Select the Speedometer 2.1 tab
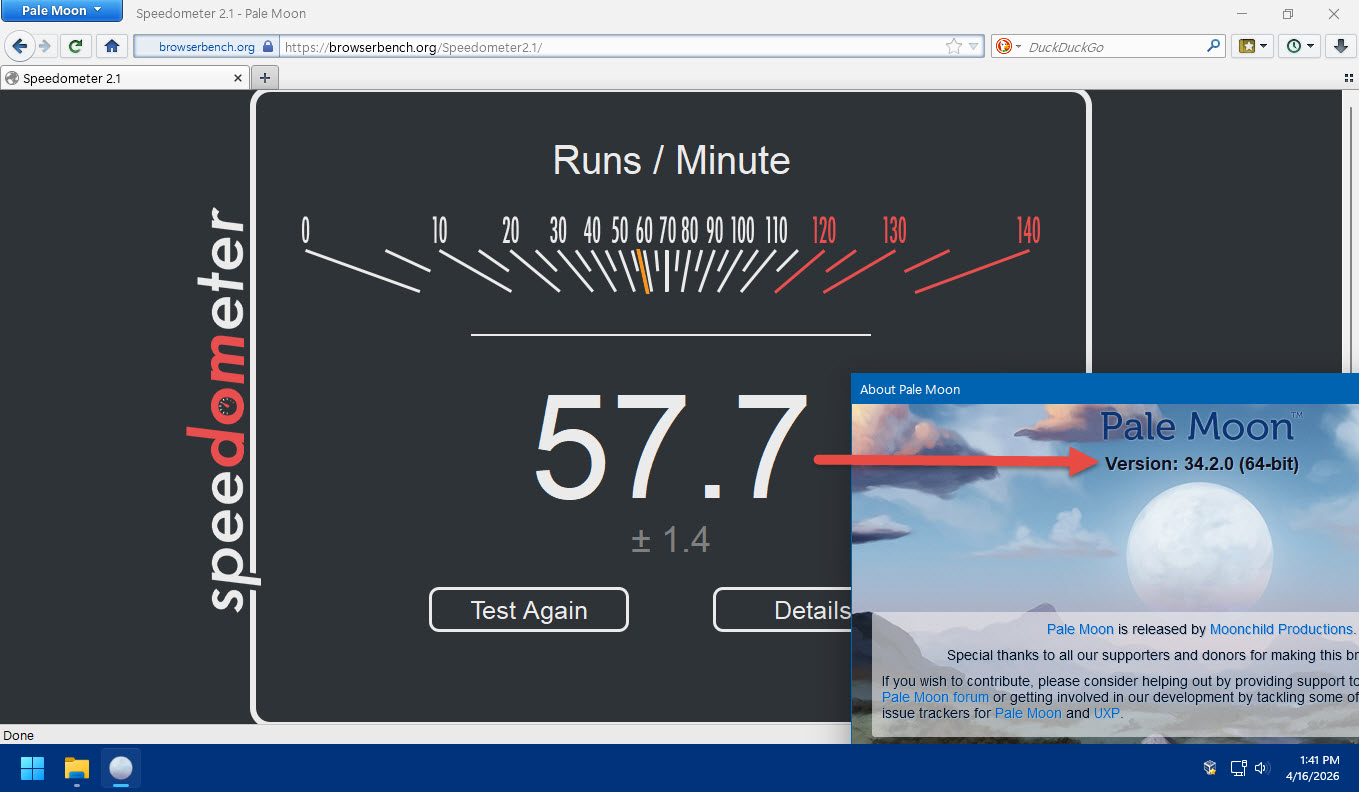The height and width of the screenshot is (792, 1359). [120, 78]
